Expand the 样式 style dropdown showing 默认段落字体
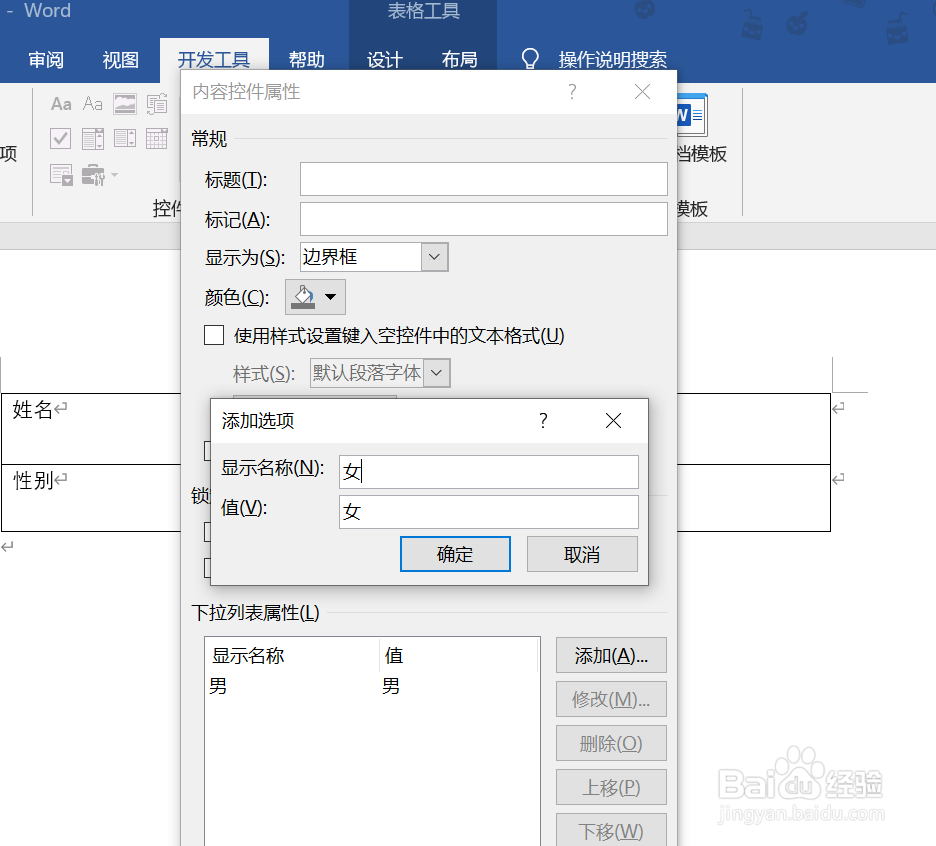936x846 pixels. 434,371
